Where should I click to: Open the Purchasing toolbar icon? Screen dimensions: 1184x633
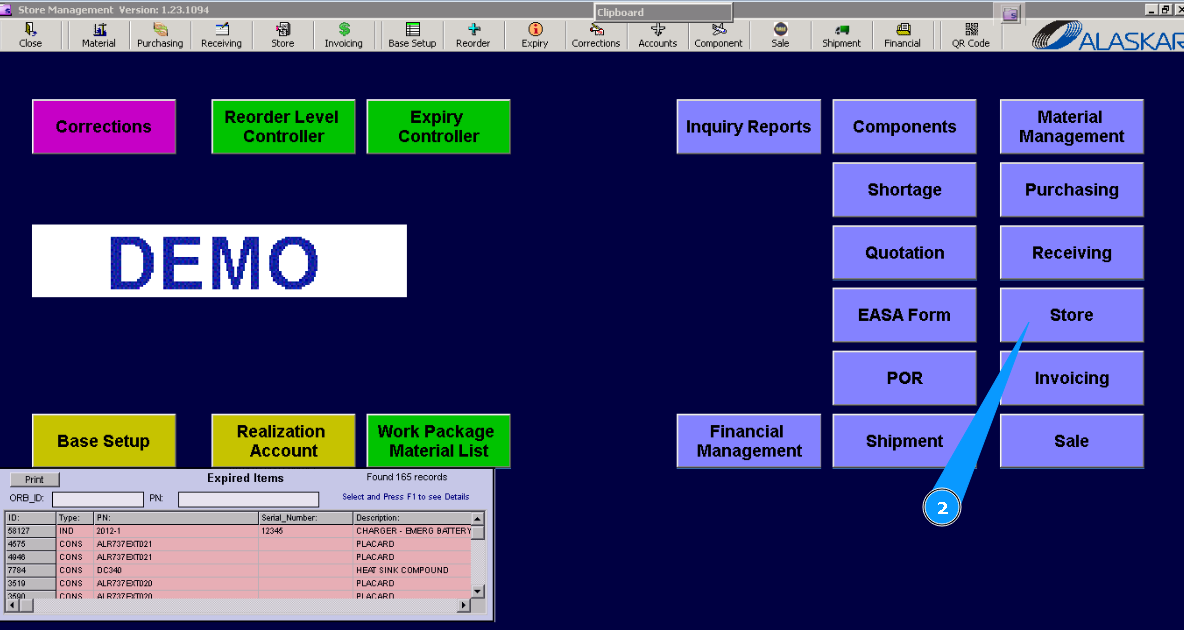click(160, 36)
